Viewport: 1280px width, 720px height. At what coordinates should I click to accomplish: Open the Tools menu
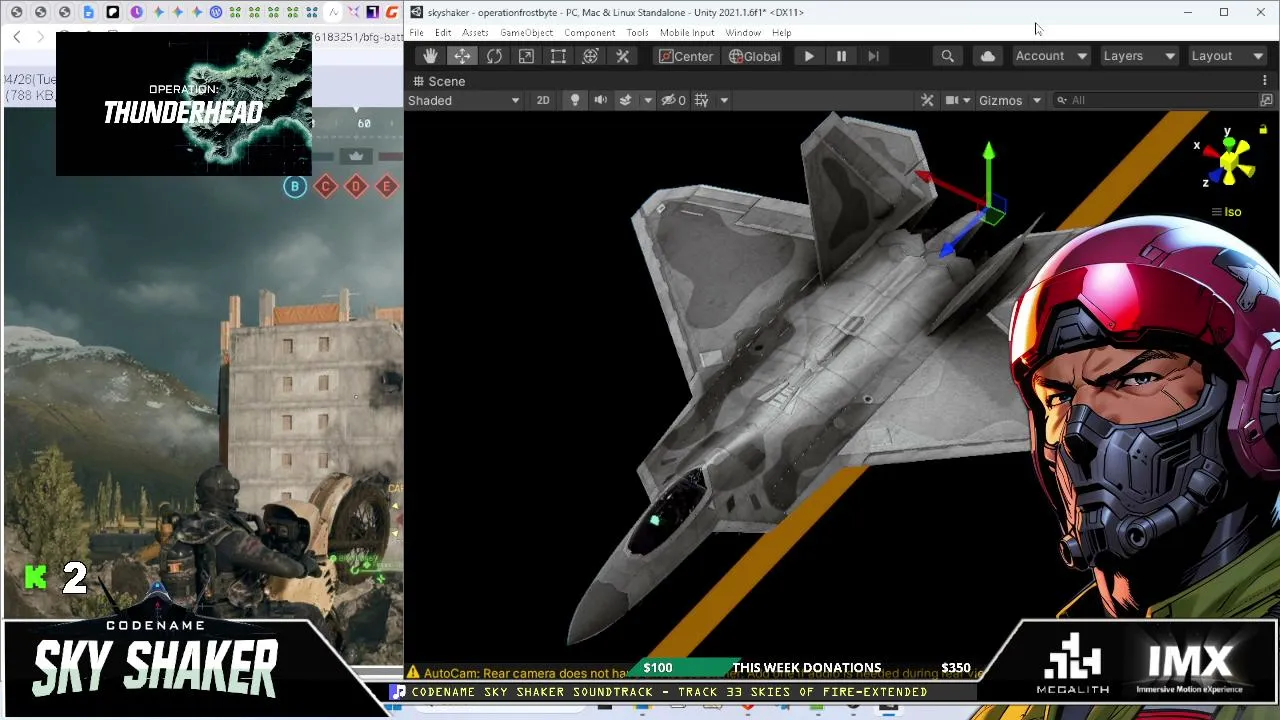(637, 33)
